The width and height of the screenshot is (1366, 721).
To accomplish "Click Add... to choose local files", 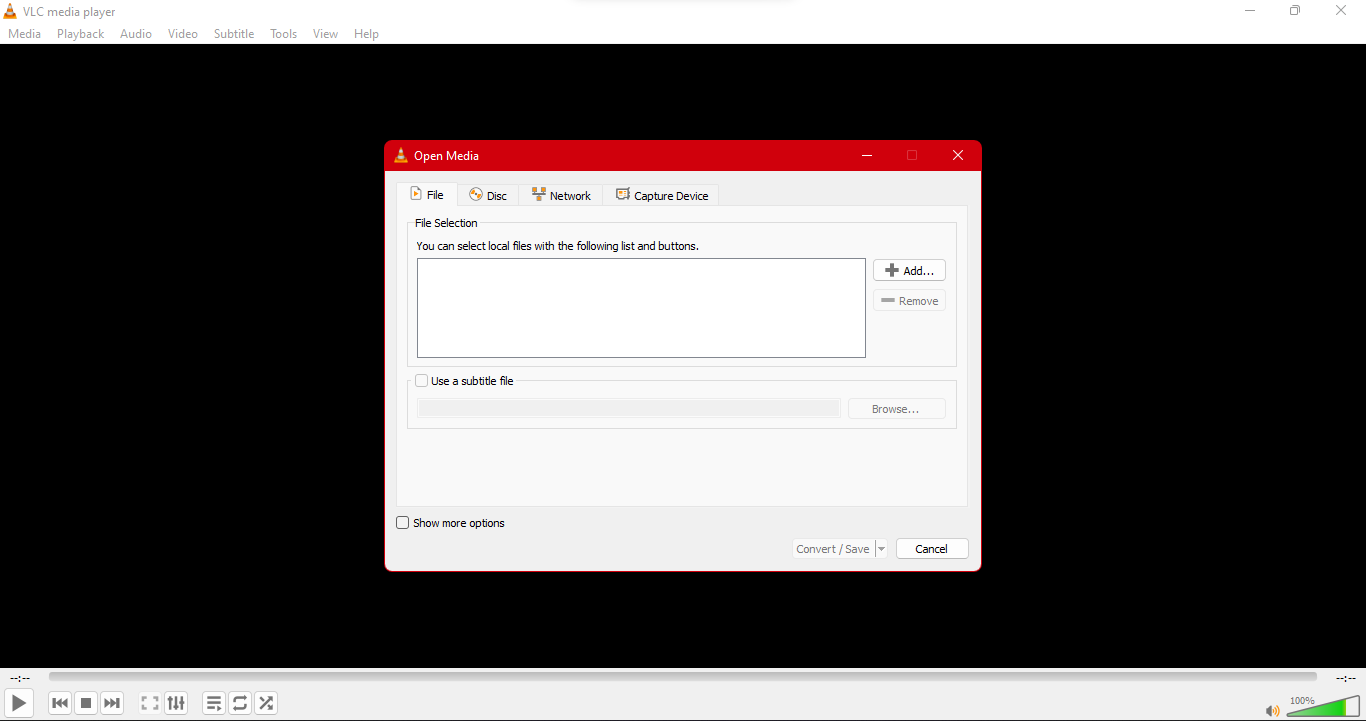I will tap(909, 271).
